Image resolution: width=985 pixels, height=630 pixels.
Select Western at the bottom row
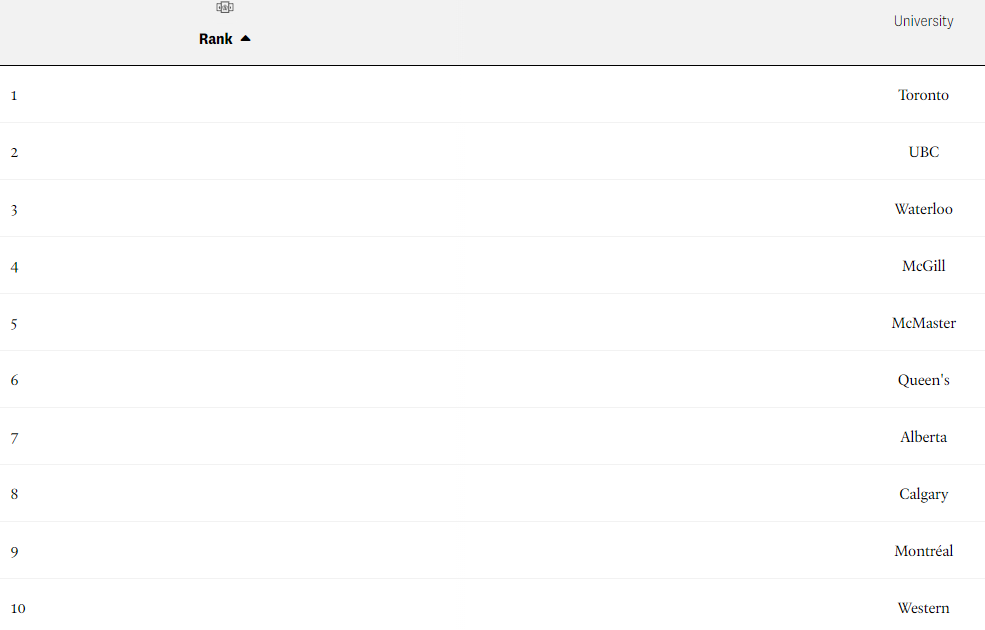(923, 608)
